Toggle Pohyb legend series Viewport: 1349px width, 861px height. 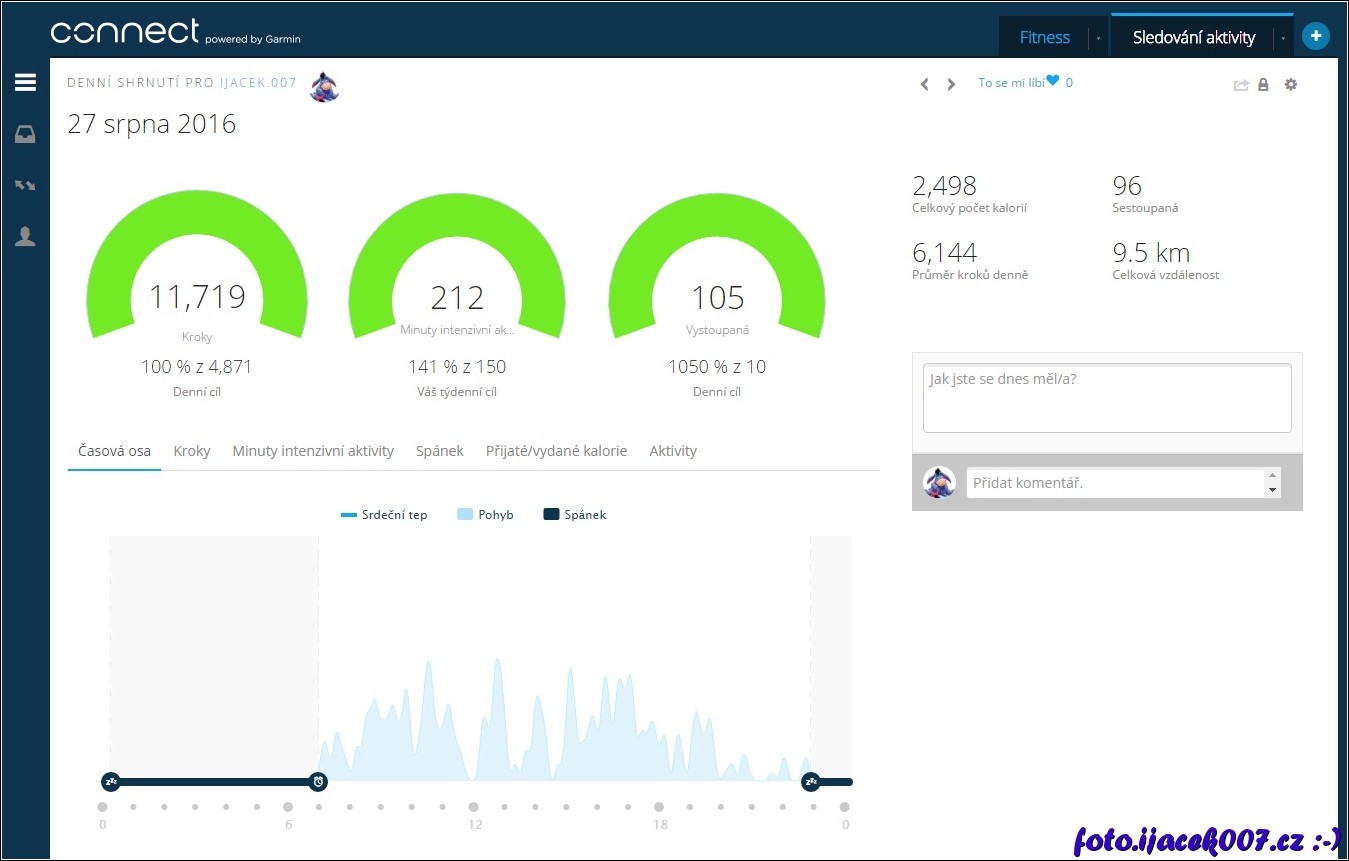[485, 515]
